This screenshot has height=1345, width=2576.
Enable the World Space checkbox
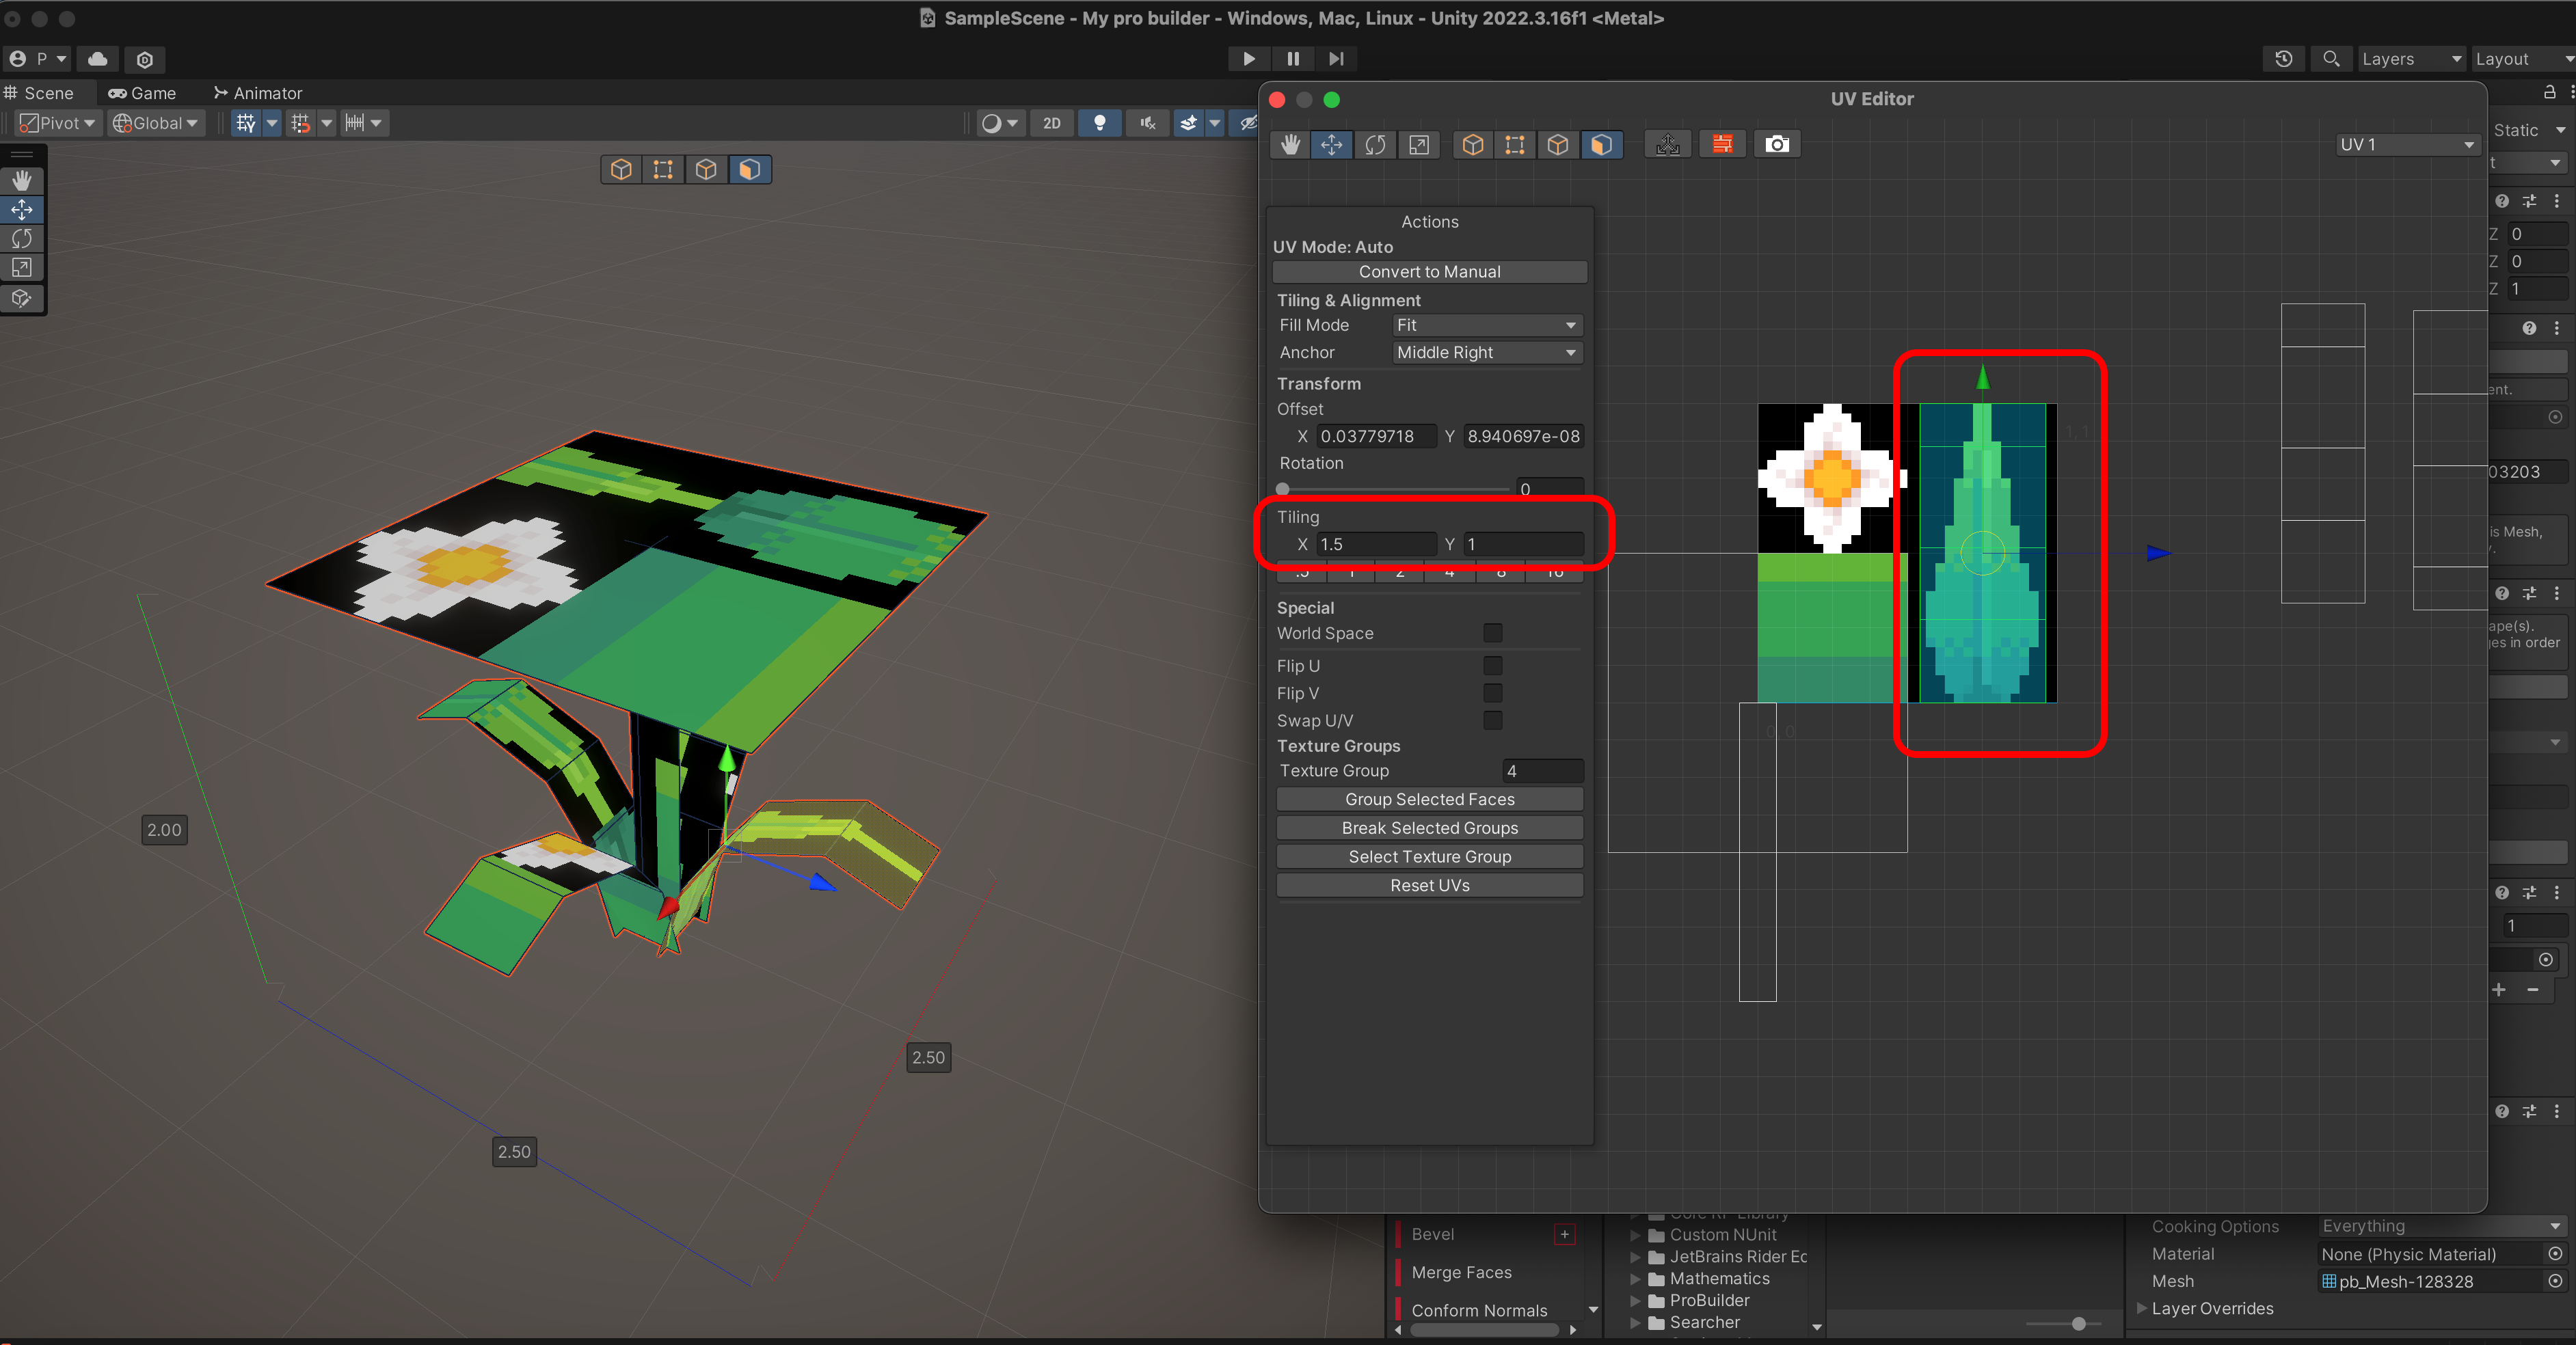[1492, 633]
